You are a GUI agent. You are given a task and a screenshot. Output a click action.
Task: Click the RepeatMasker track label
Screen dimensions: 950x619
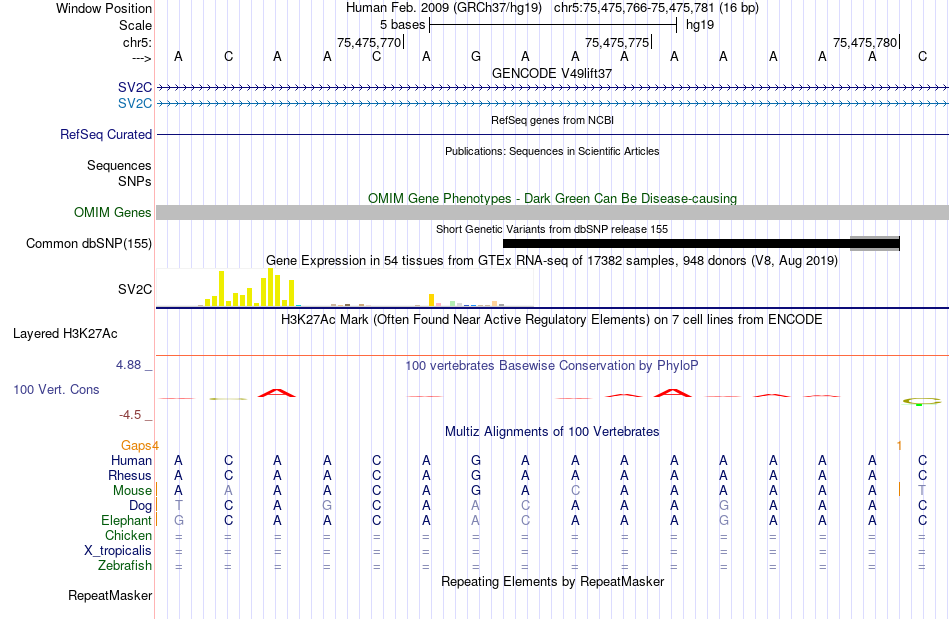110,596
